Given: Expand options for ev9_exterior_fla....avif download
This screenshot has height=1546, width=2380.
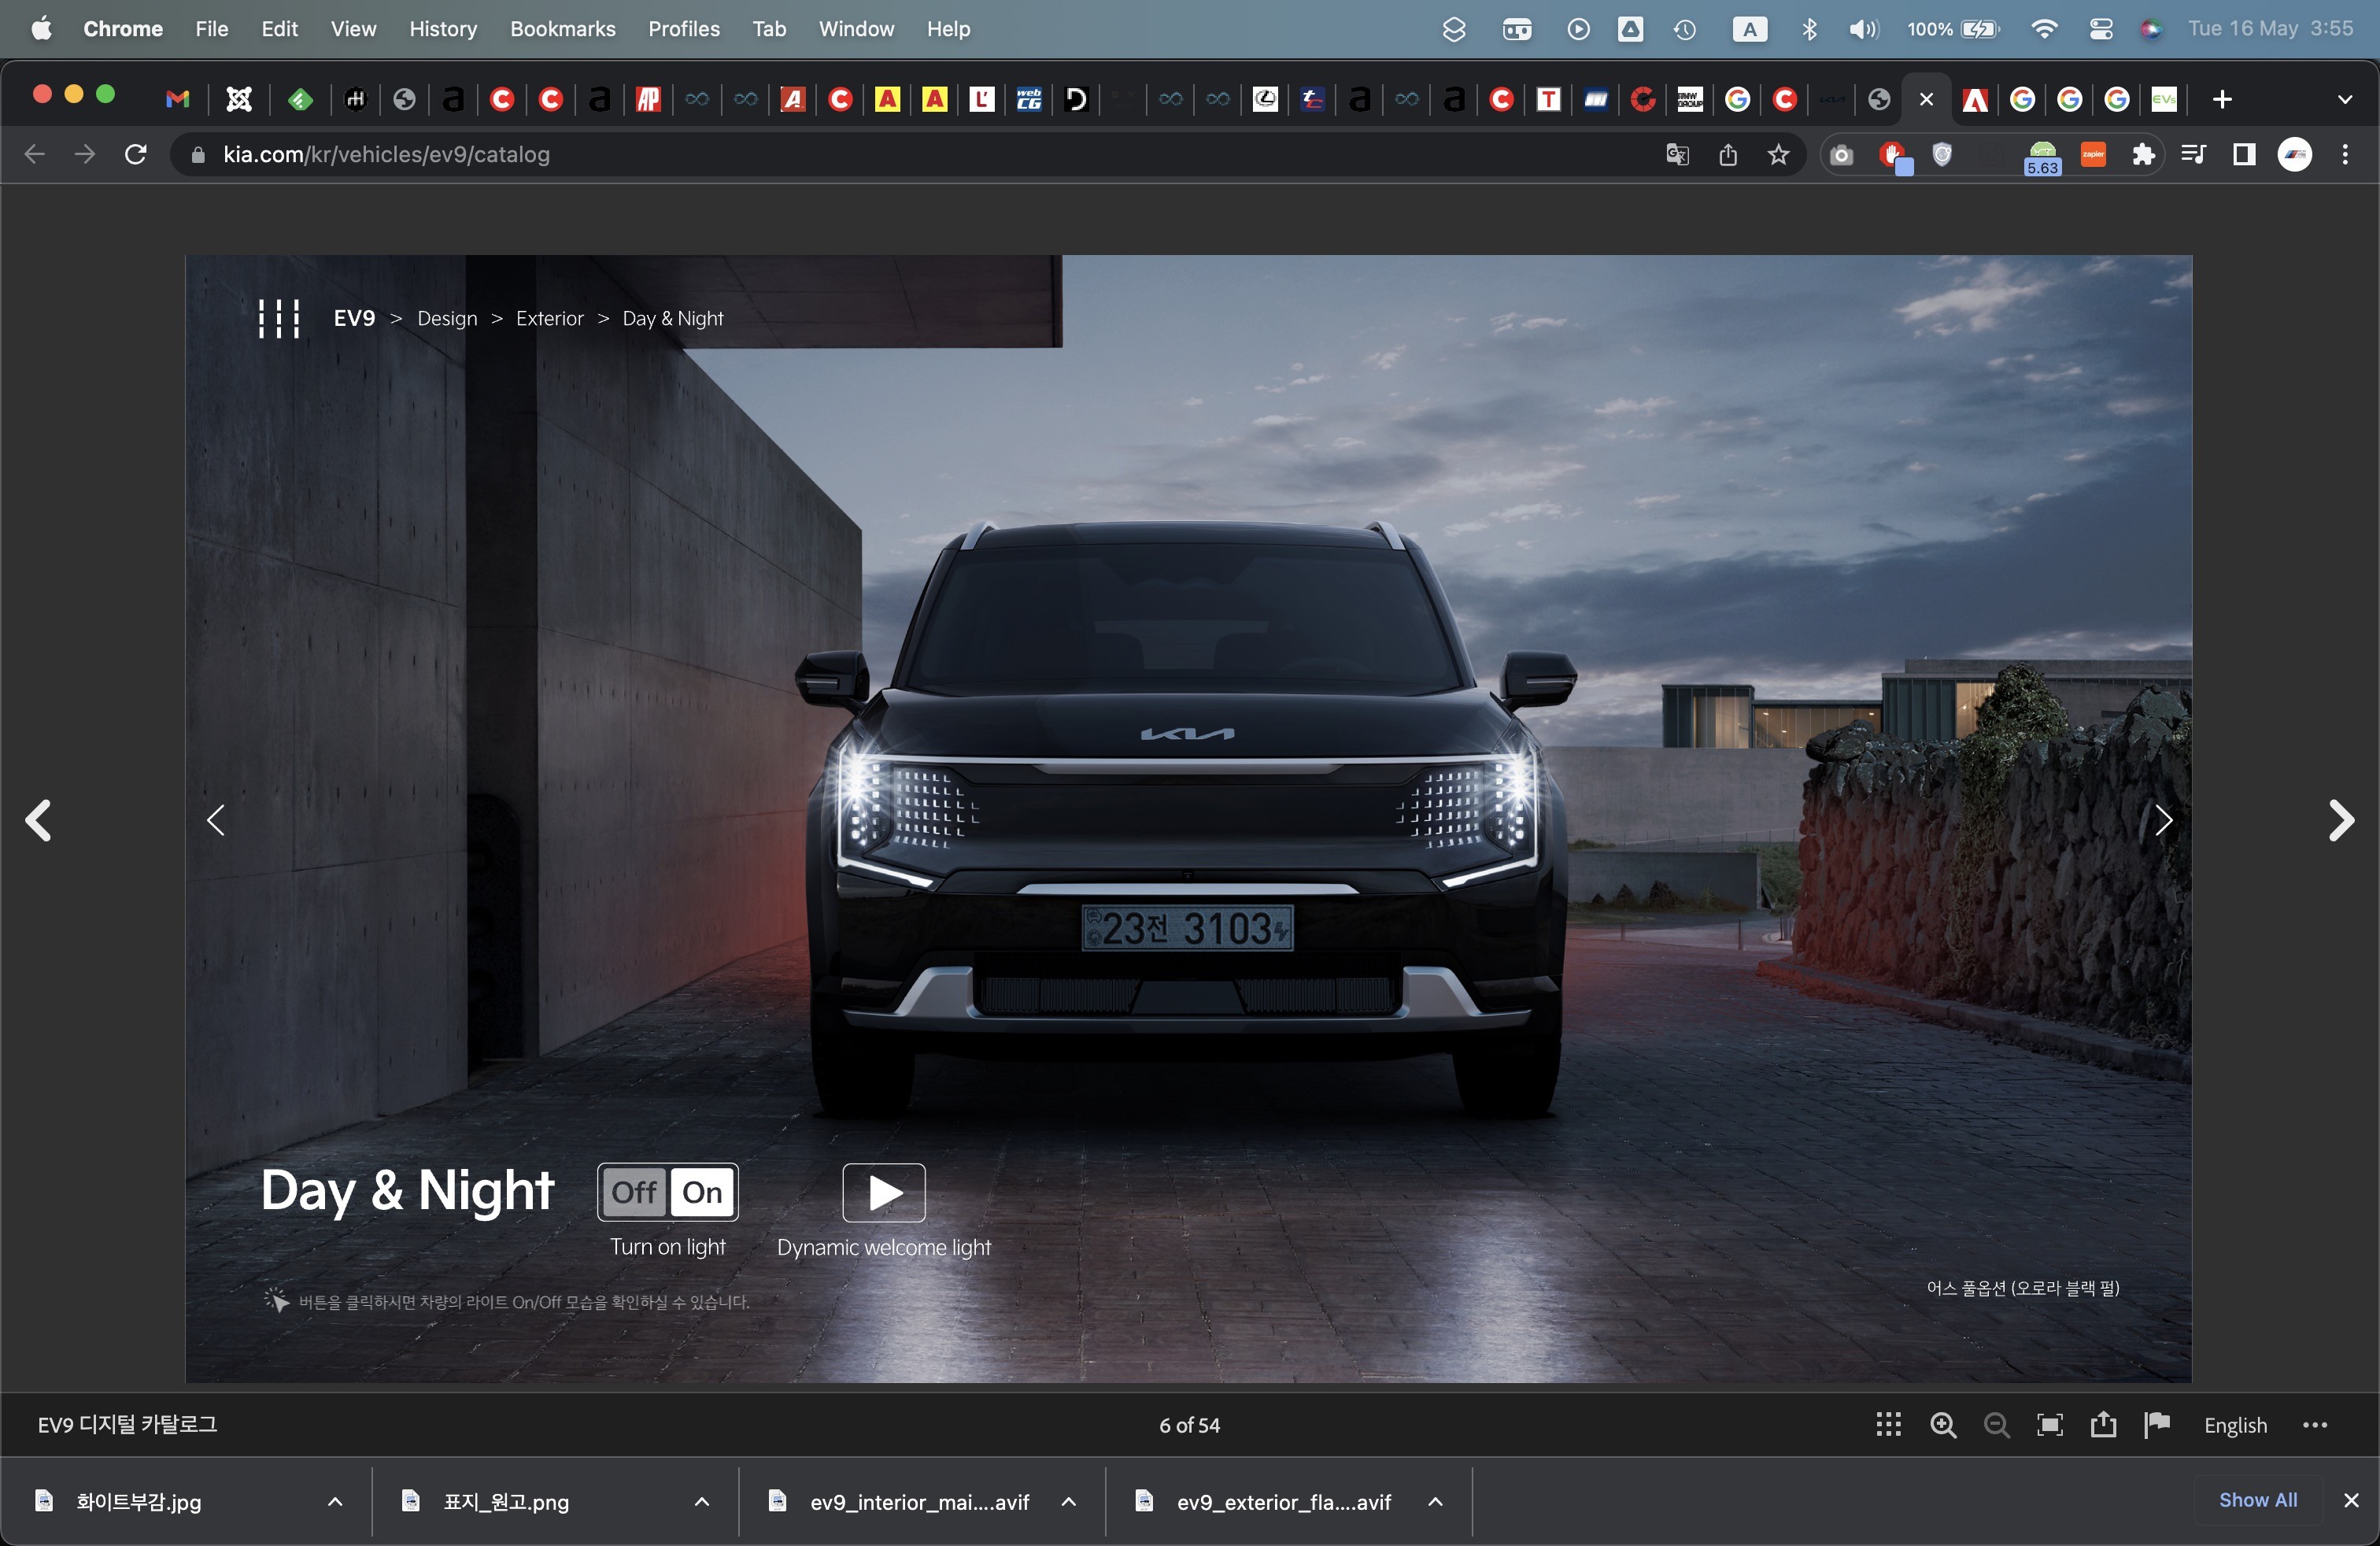Looking at the screenshot, I should (1435, 1502).
